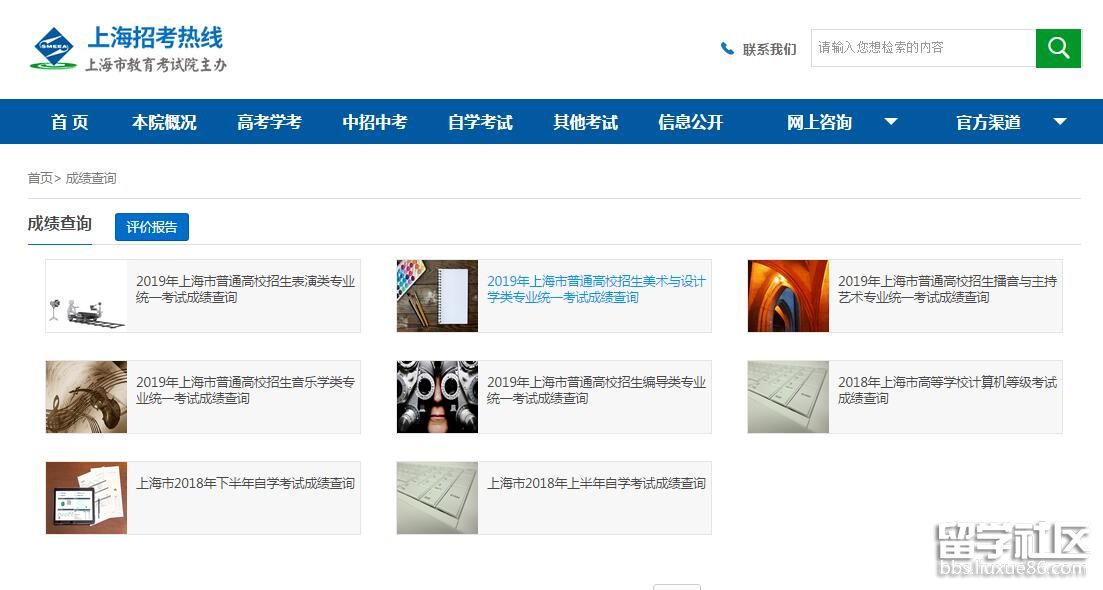Viewport: 1103px width, 590px height.
Task: Open the 美术与设计学类 palette thumbnail
Action: click(x=437, y=296)
